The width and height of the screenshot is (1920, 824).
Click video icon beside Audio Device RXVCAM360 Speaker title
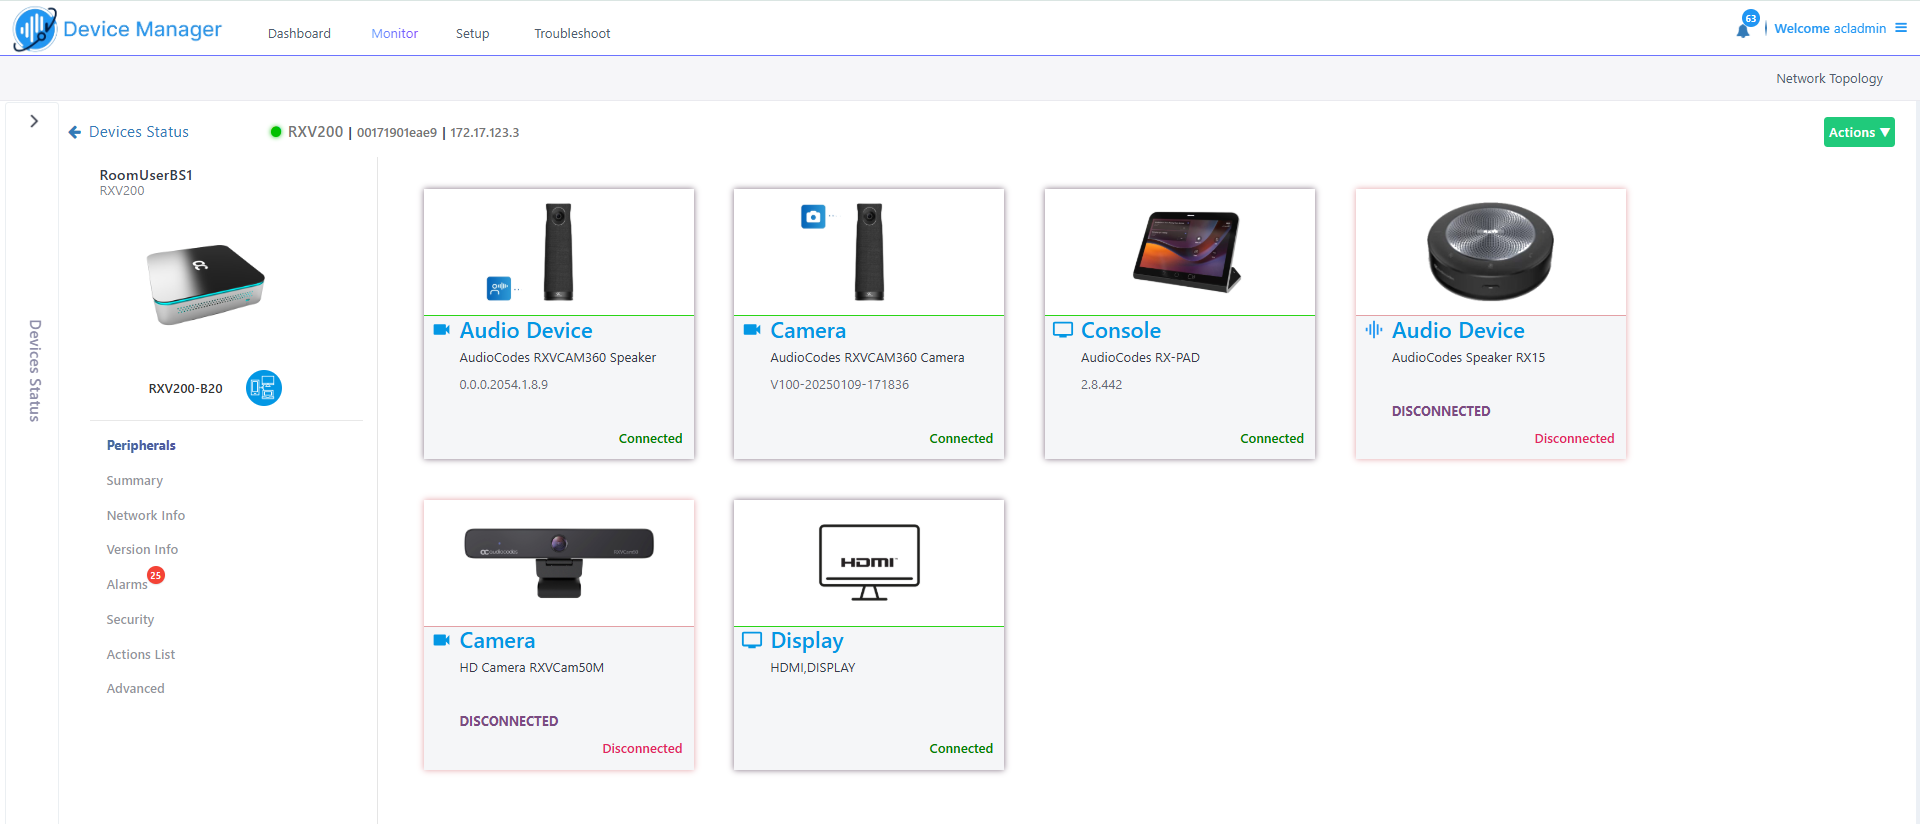[441, 329]
